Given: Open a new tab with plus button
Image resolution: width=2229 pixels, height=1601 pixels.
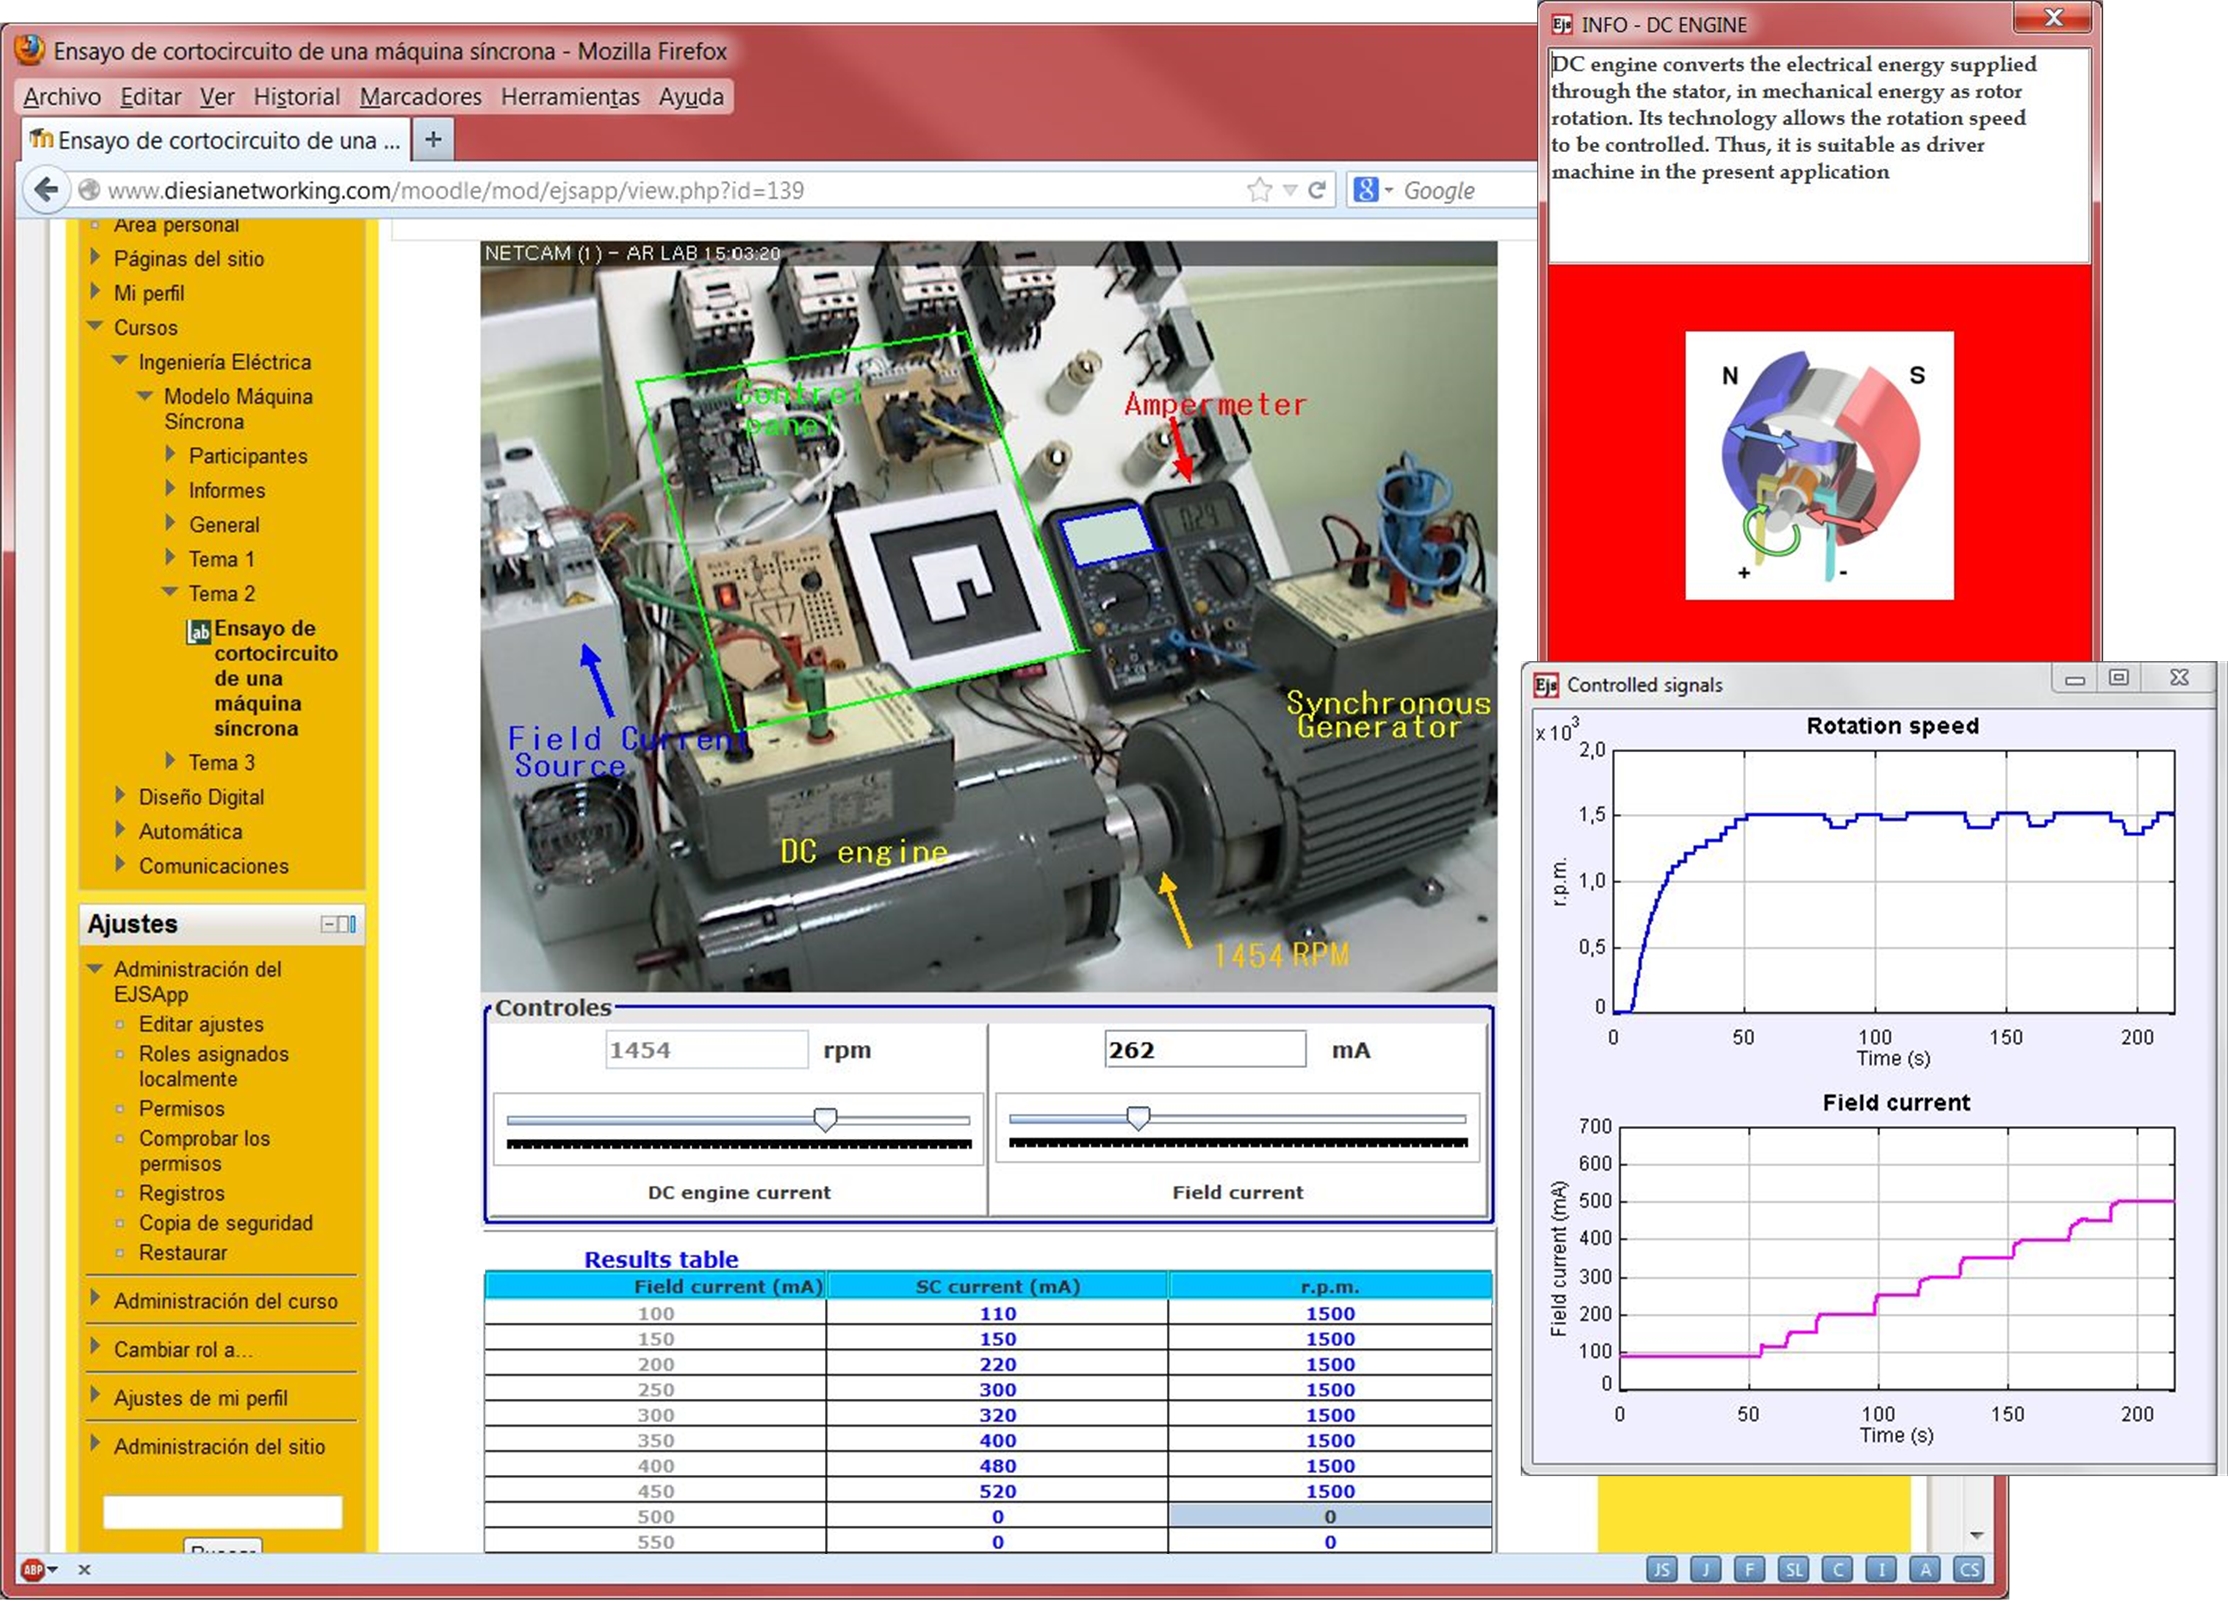Looking at the screenshot, I should coord(433,139).
